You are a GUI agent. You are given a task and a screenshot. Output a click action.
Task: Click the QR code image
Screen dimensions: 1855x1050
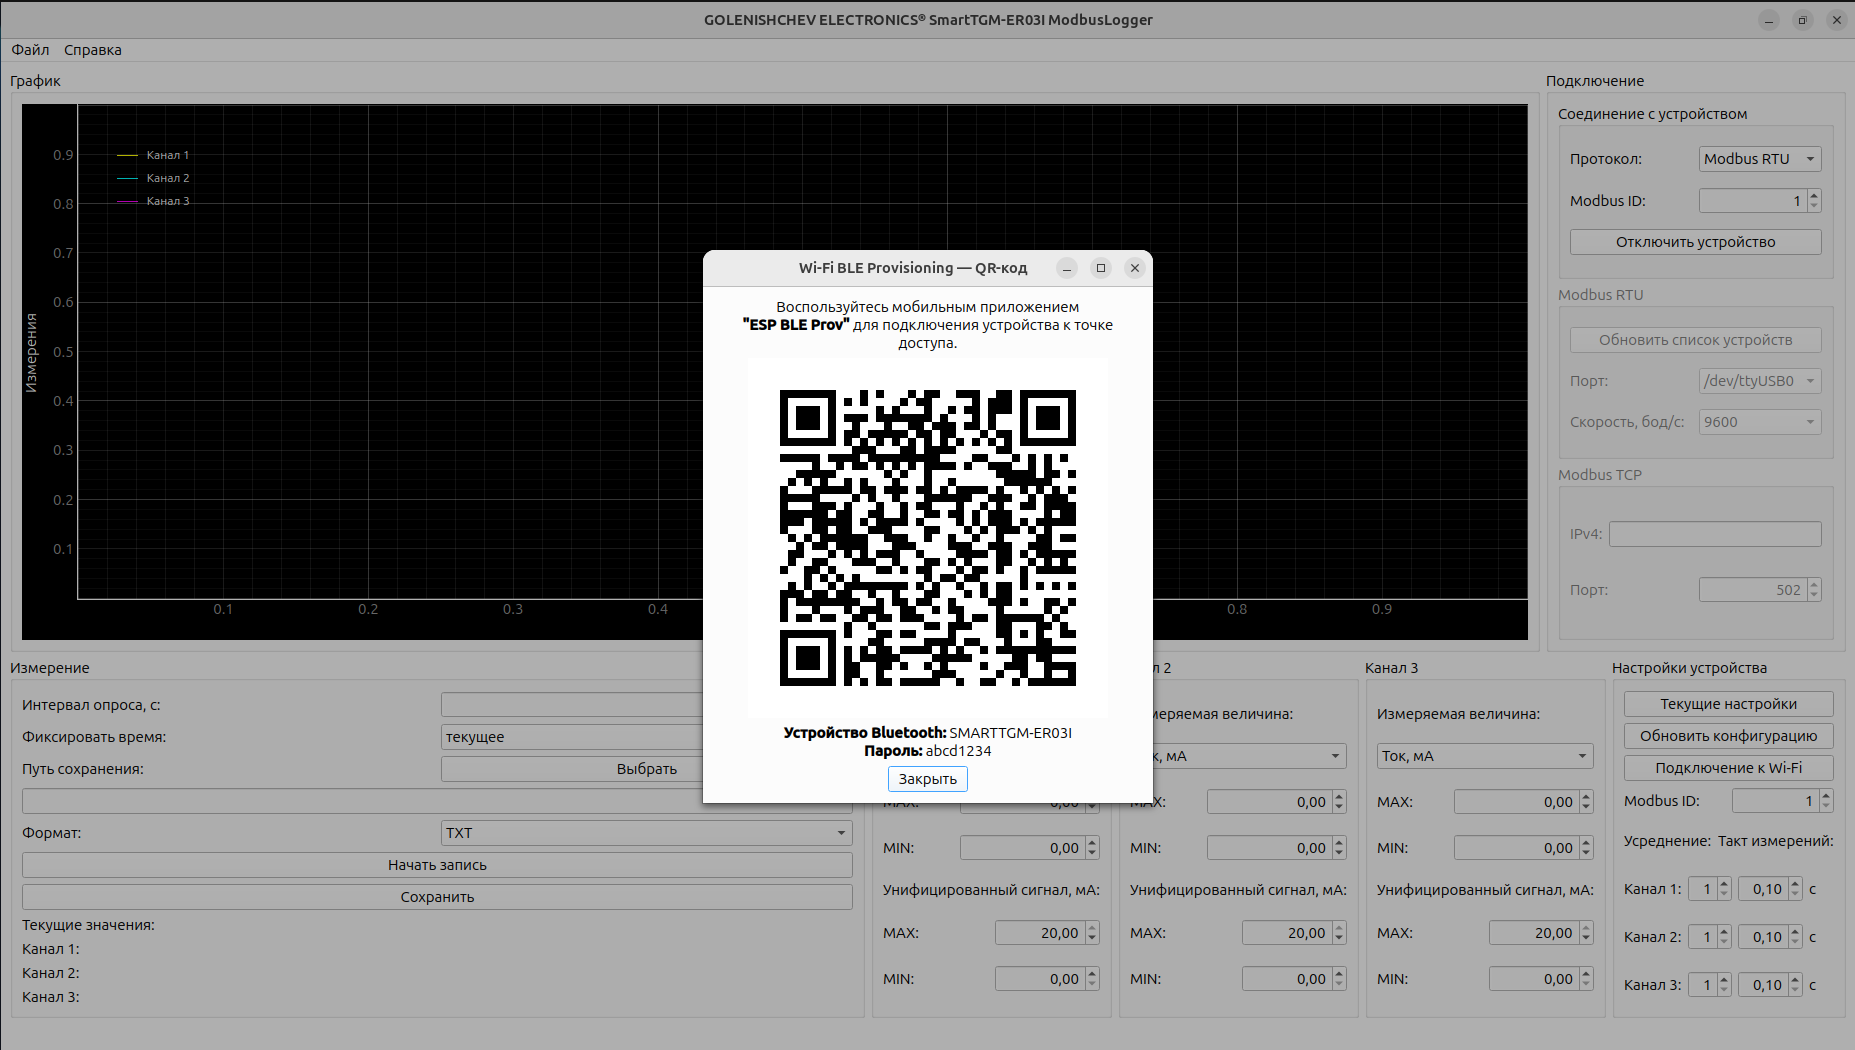[927, 538]
